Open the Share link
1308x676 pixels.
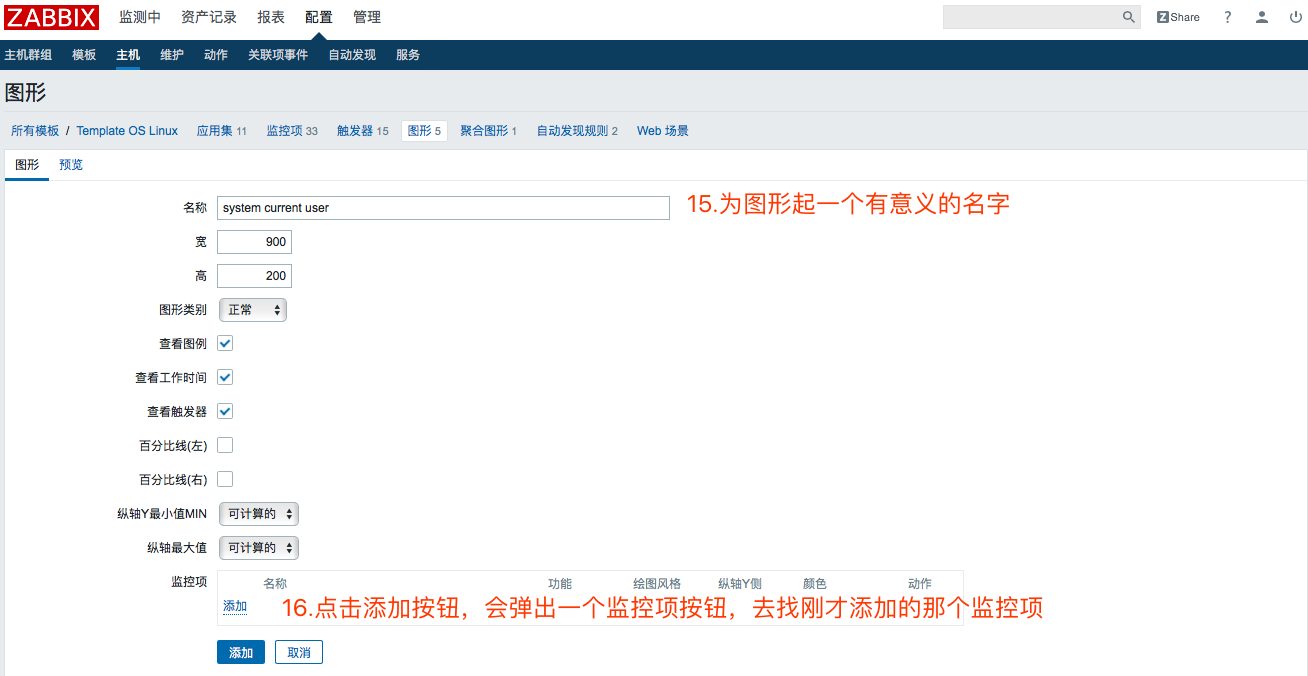point(1178,17)
